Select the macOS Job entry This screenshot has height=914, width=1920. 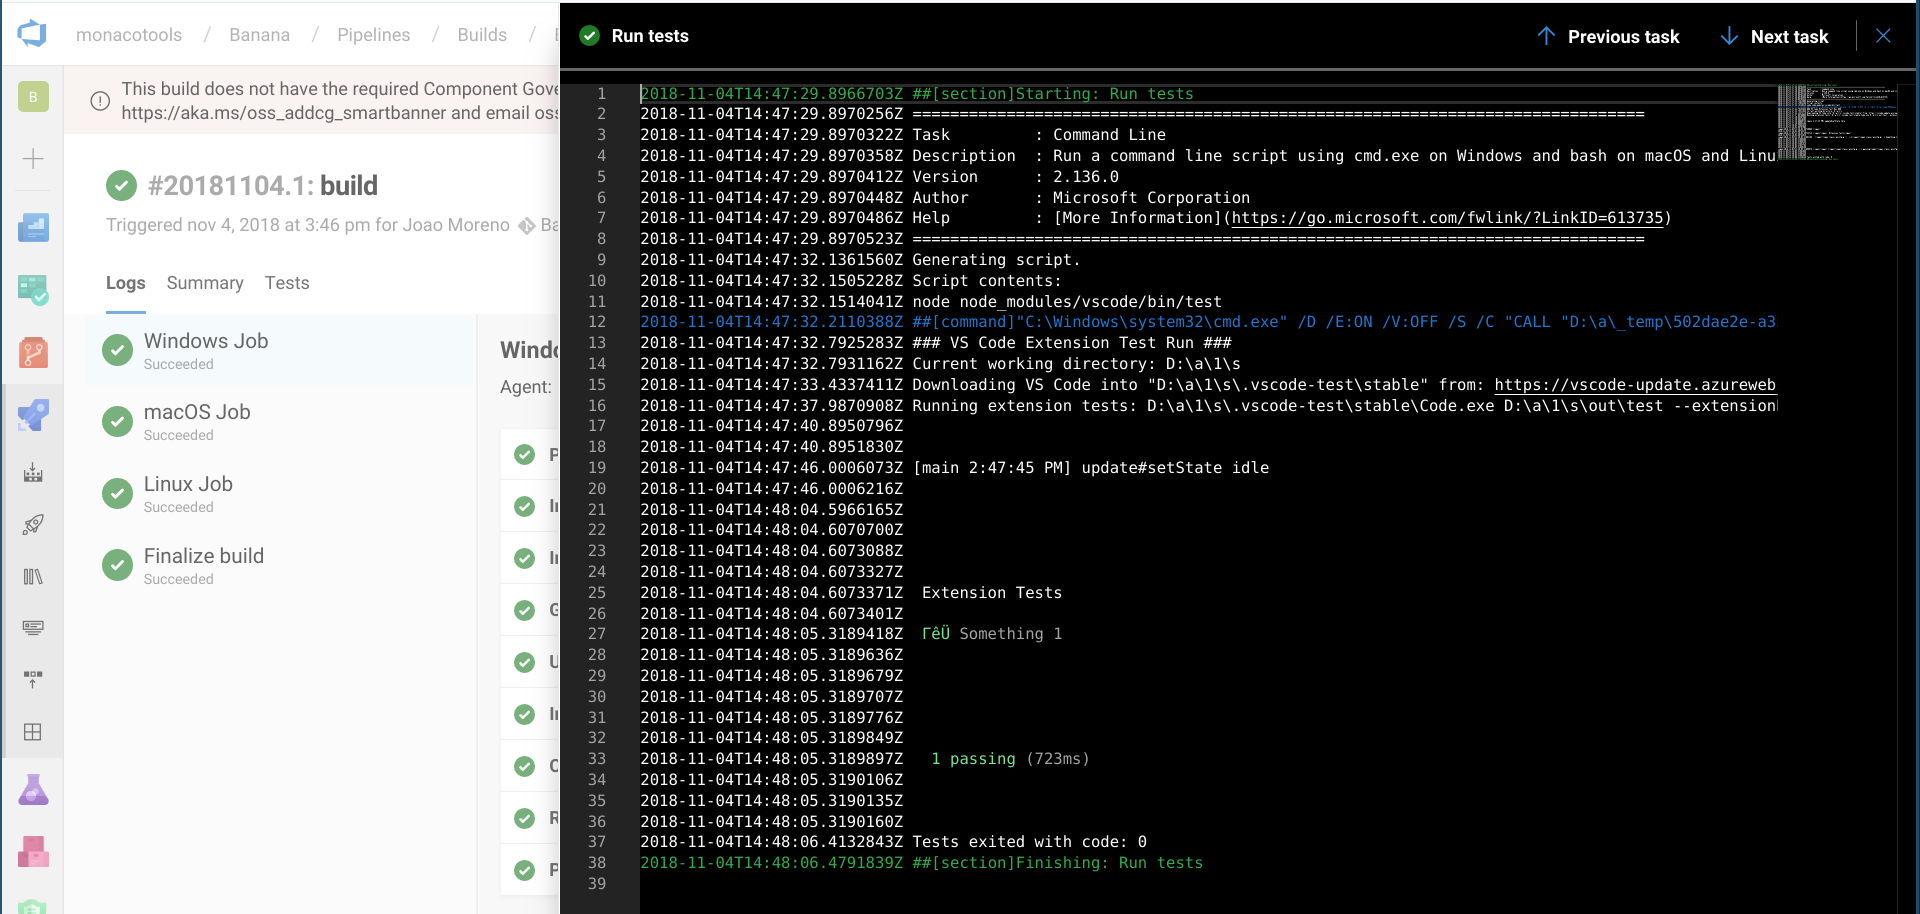(x=281, y=421)
